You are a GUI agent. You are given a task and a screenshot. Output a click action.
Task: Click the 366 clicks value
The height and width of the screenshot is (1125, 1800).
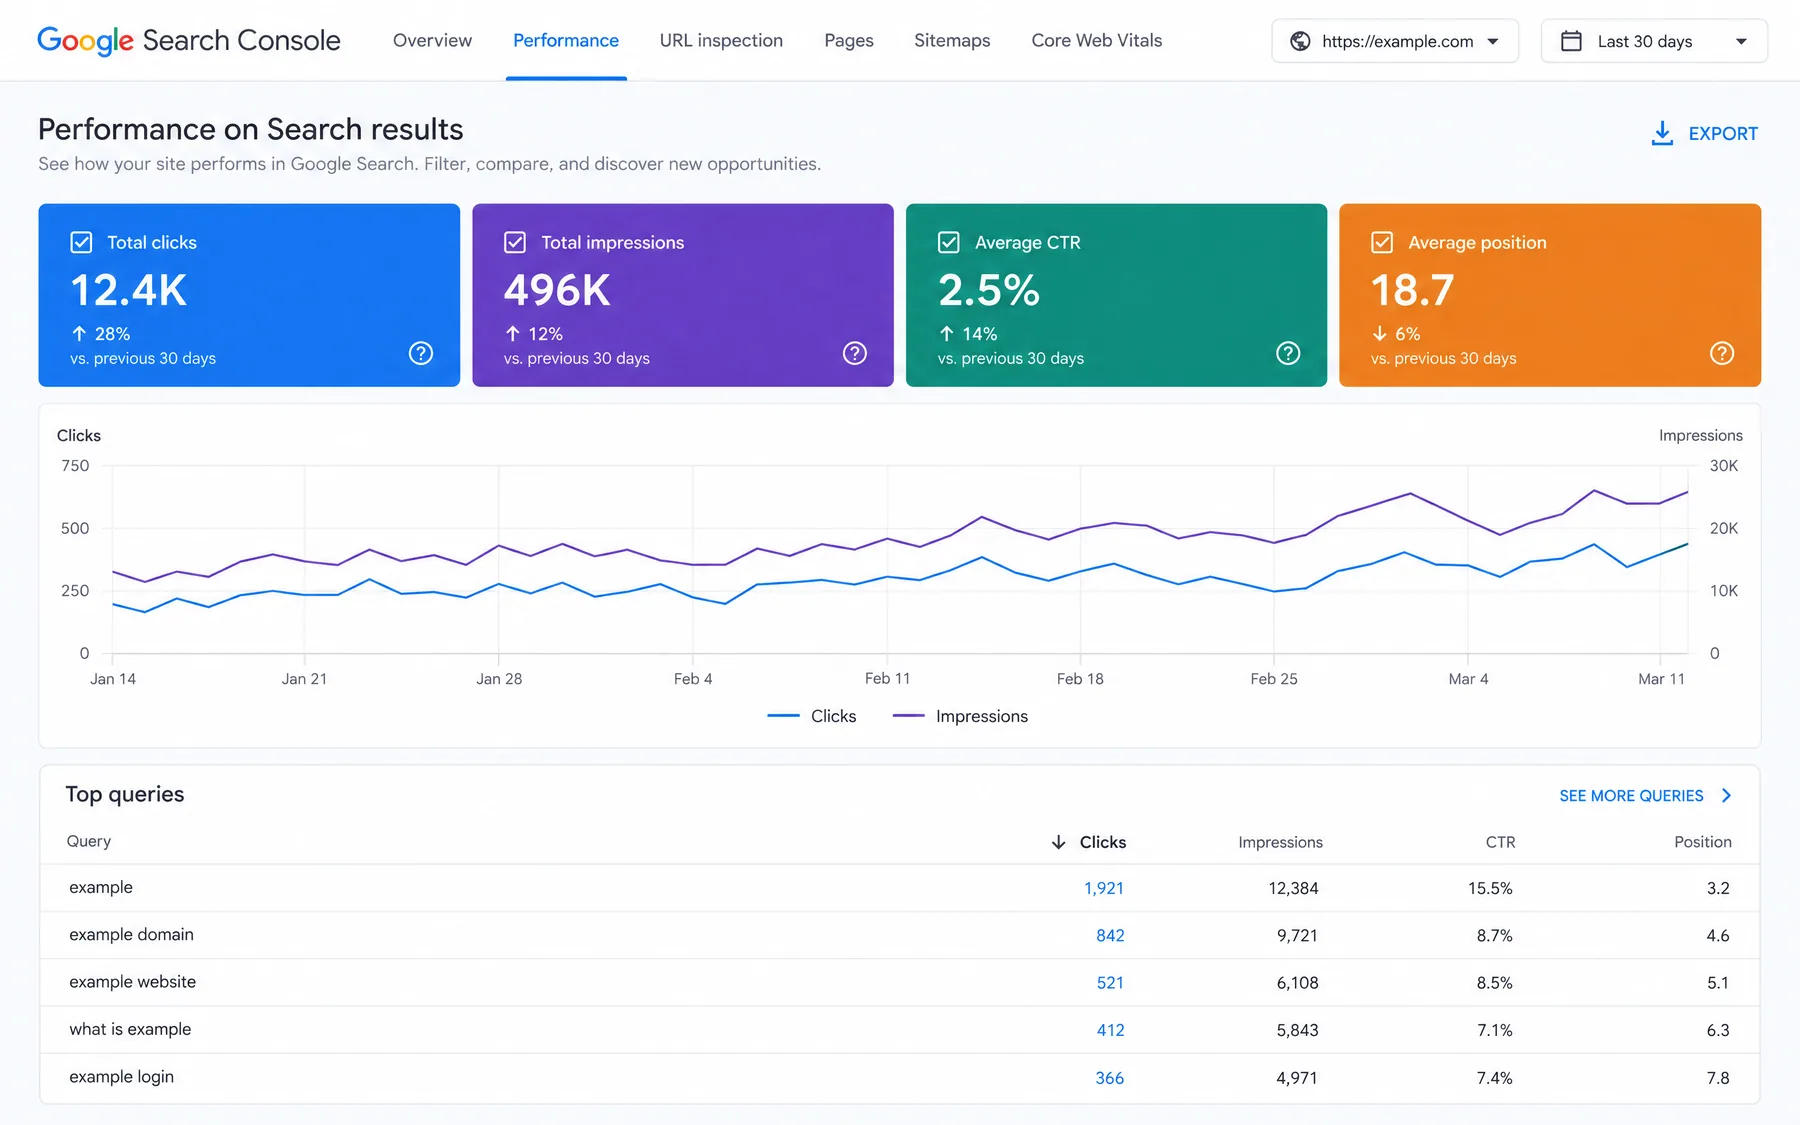point(1109,1078)
